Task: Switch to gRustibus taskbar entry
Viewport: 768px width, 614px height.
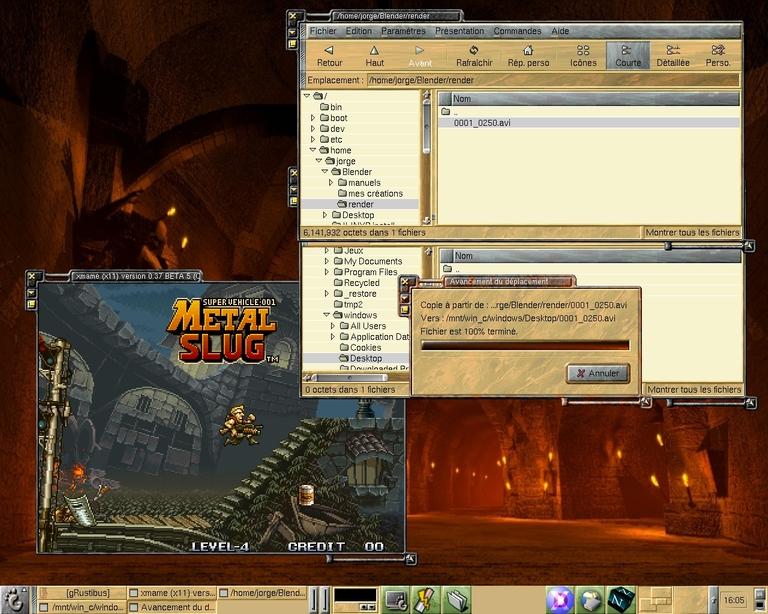Action: [x=82, y=593]
